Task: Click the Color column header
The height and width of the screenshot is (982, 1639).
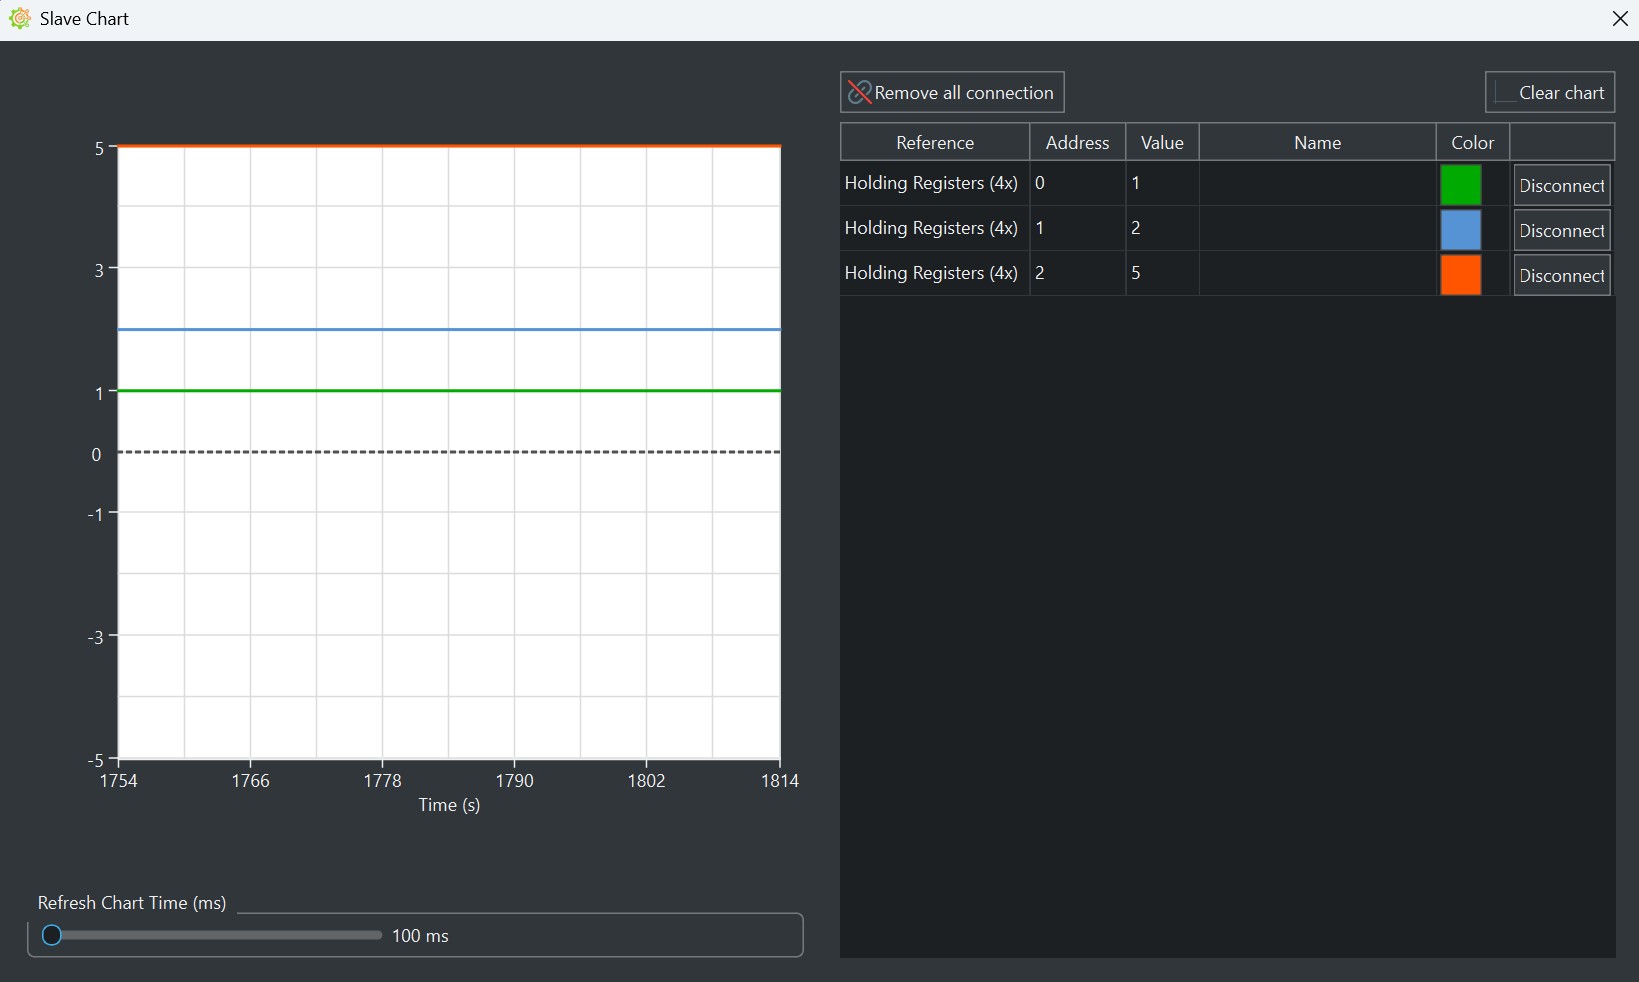Action: point(1472,142)
